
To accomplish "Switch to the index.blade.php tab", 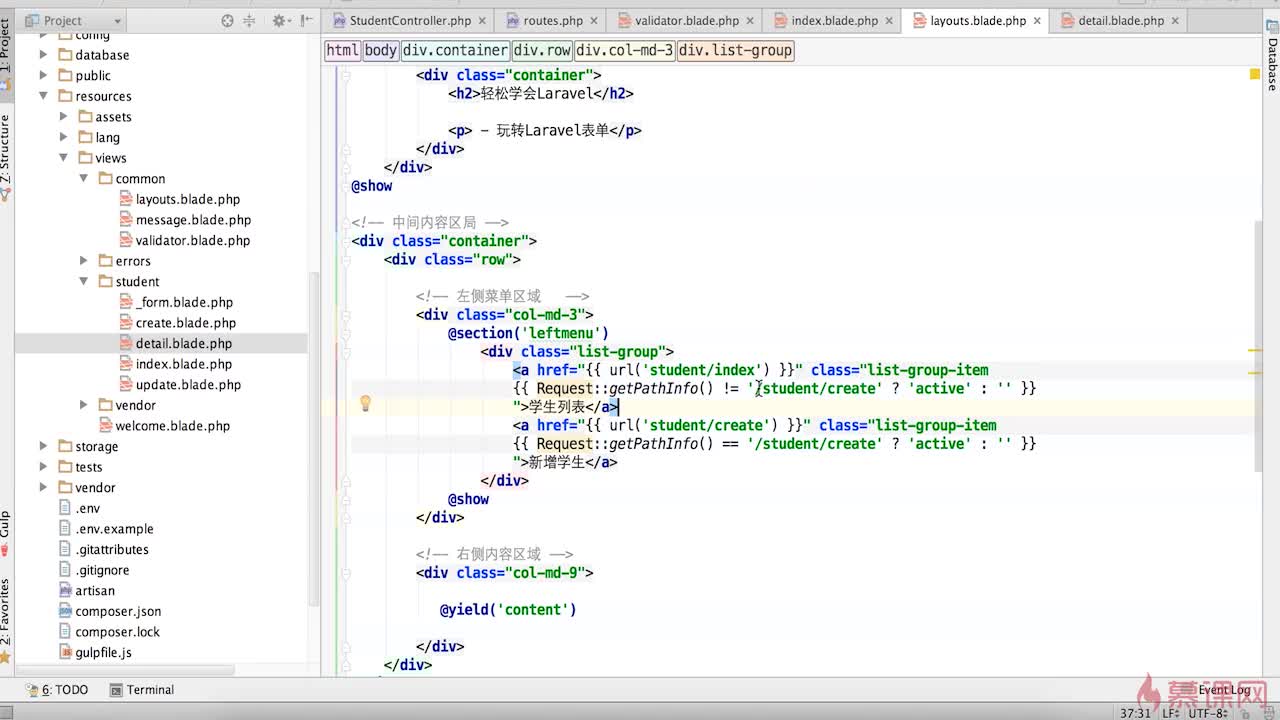I will coord(832,20).
